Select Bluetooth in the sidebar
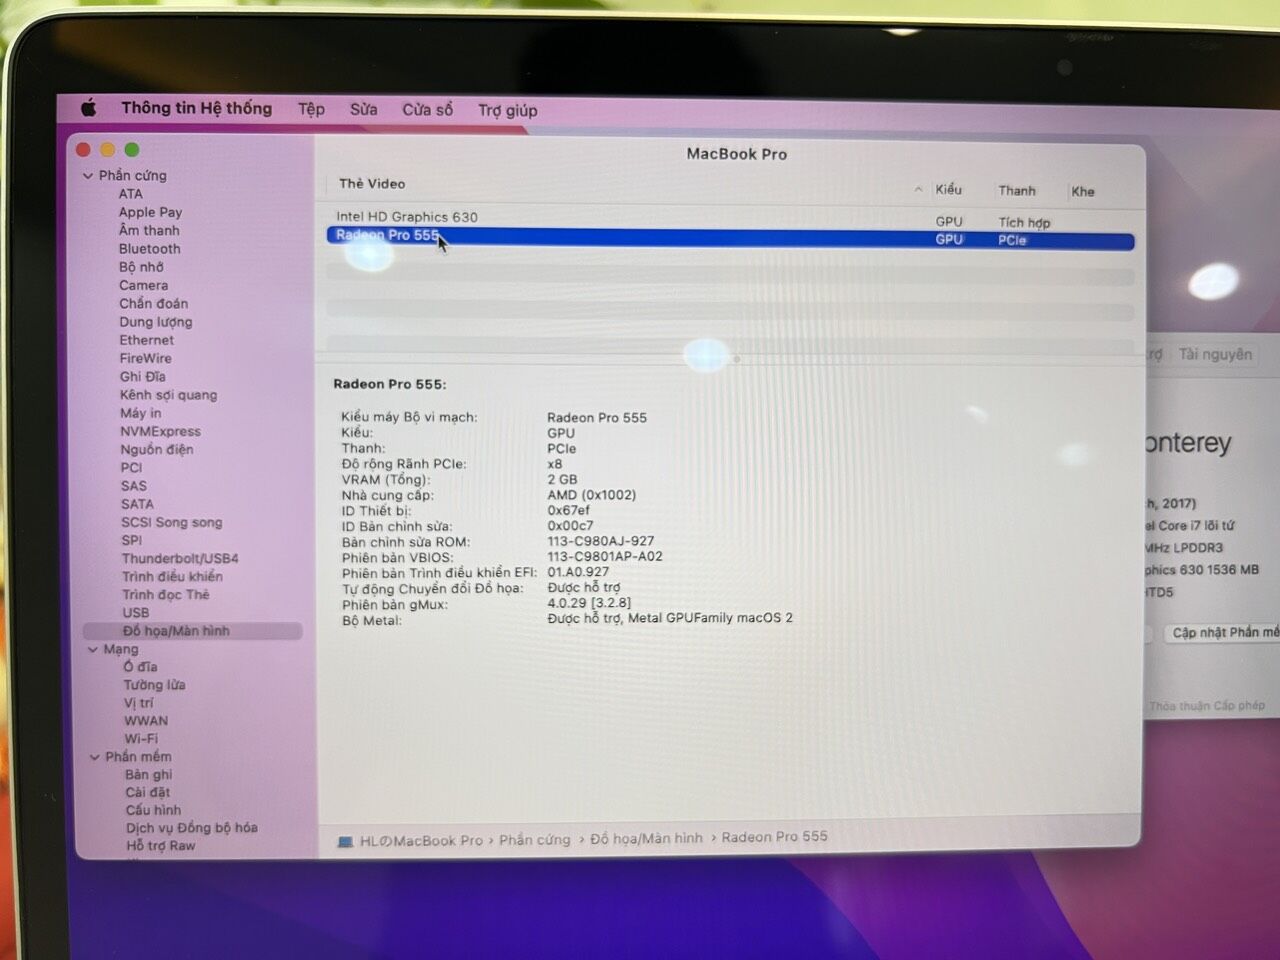 [x=150, y=249]
